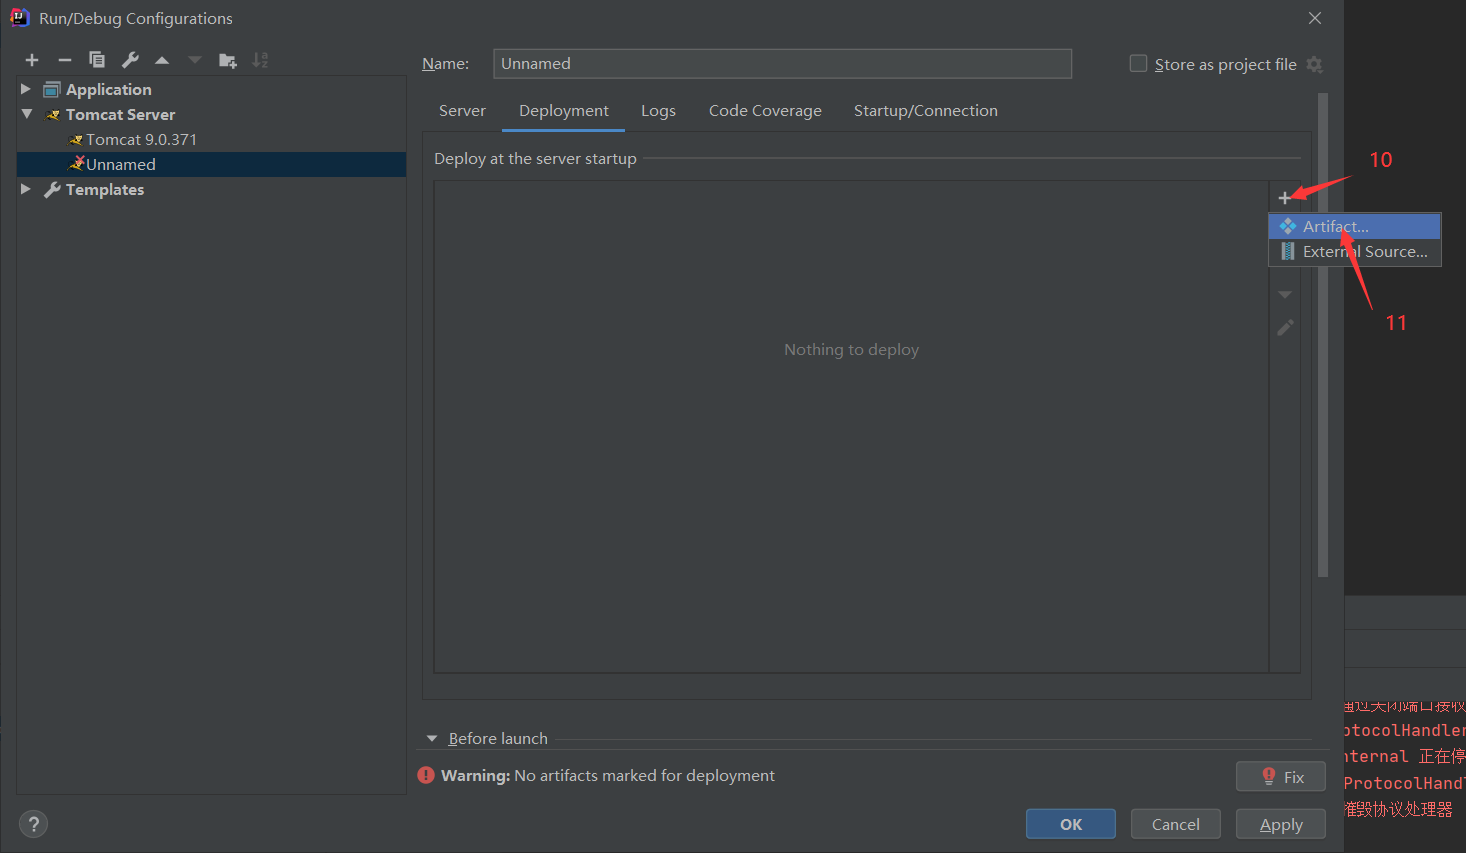Expand the Application tree node

tap(26, 89)
